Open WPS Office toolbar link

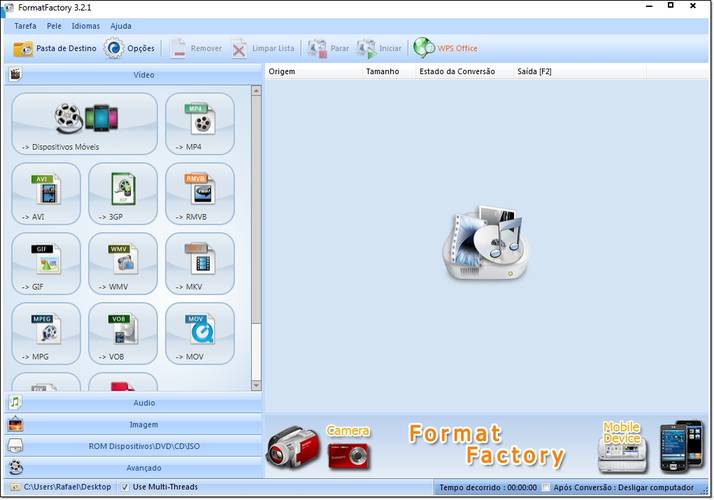tap(445, 48)
